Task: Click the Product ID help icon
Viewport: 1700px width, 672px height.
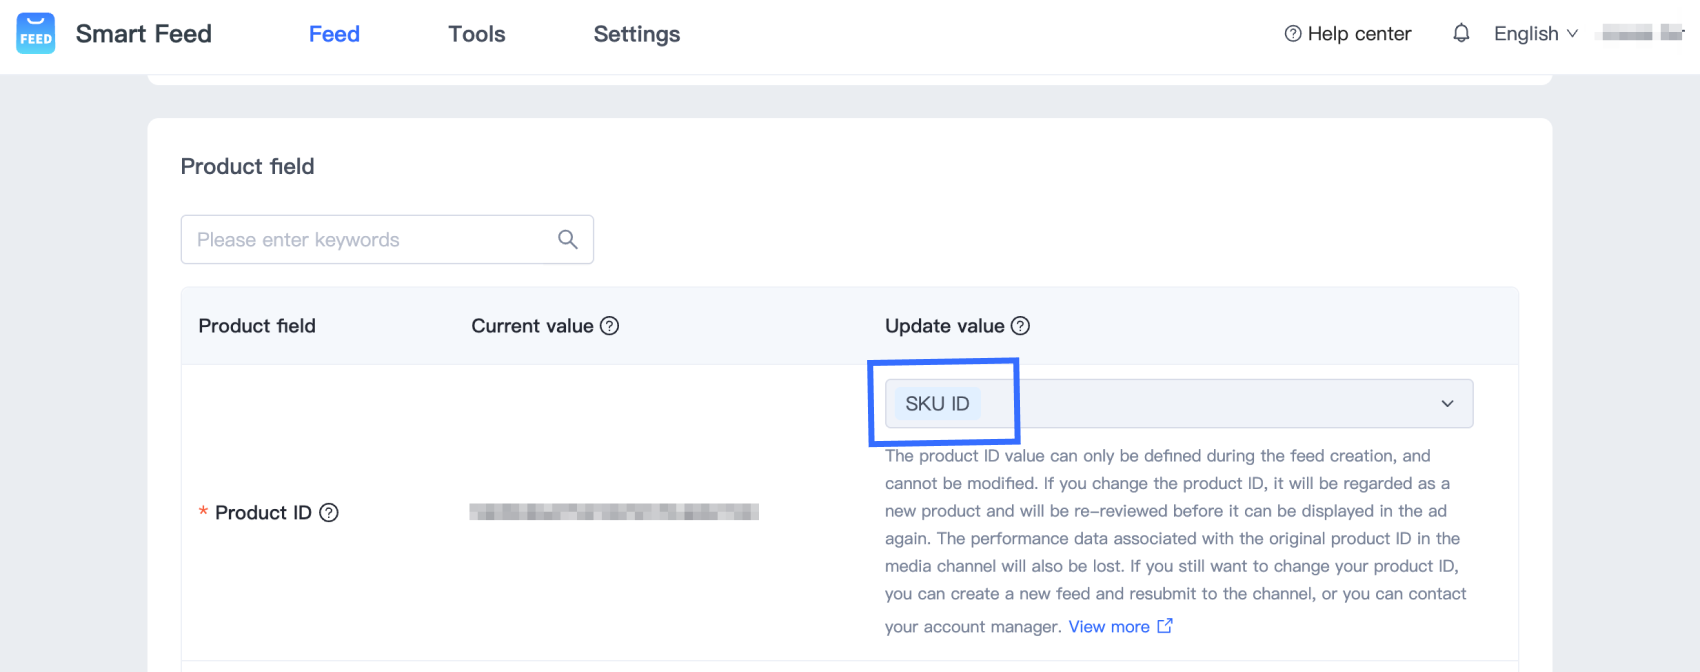Action: click(329, 513)
